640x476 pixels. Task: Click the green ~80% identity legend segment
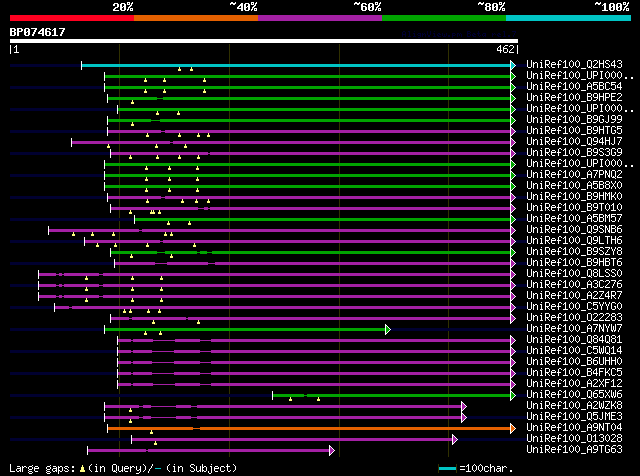point(444,18)
